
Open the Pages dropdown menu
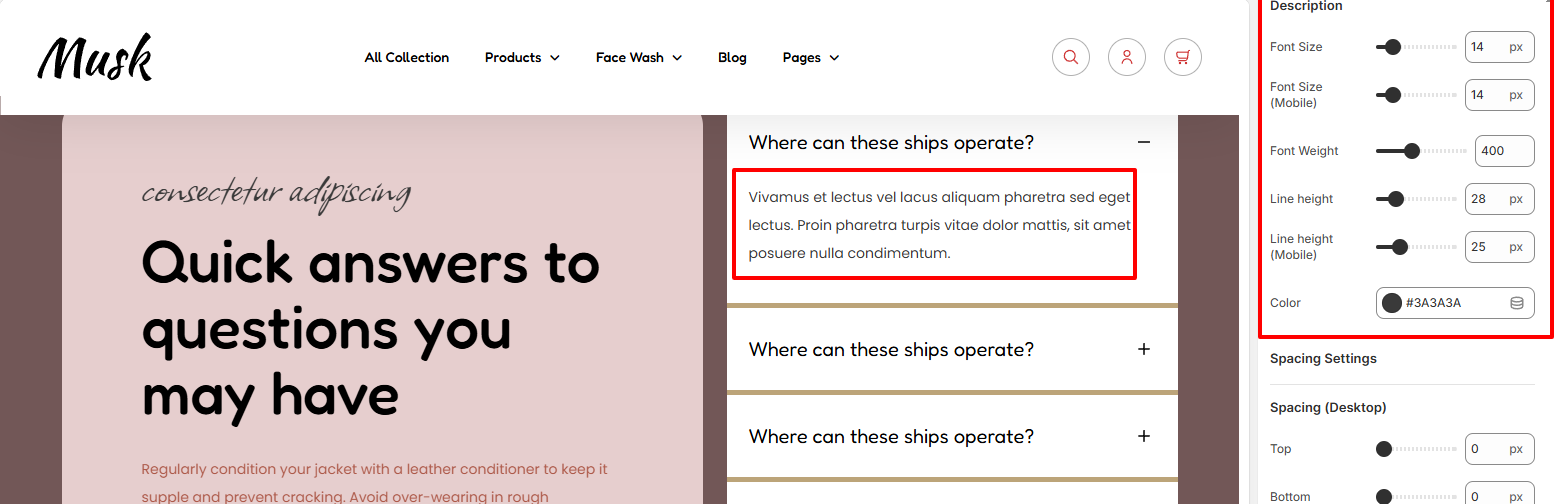click(810, 58)
